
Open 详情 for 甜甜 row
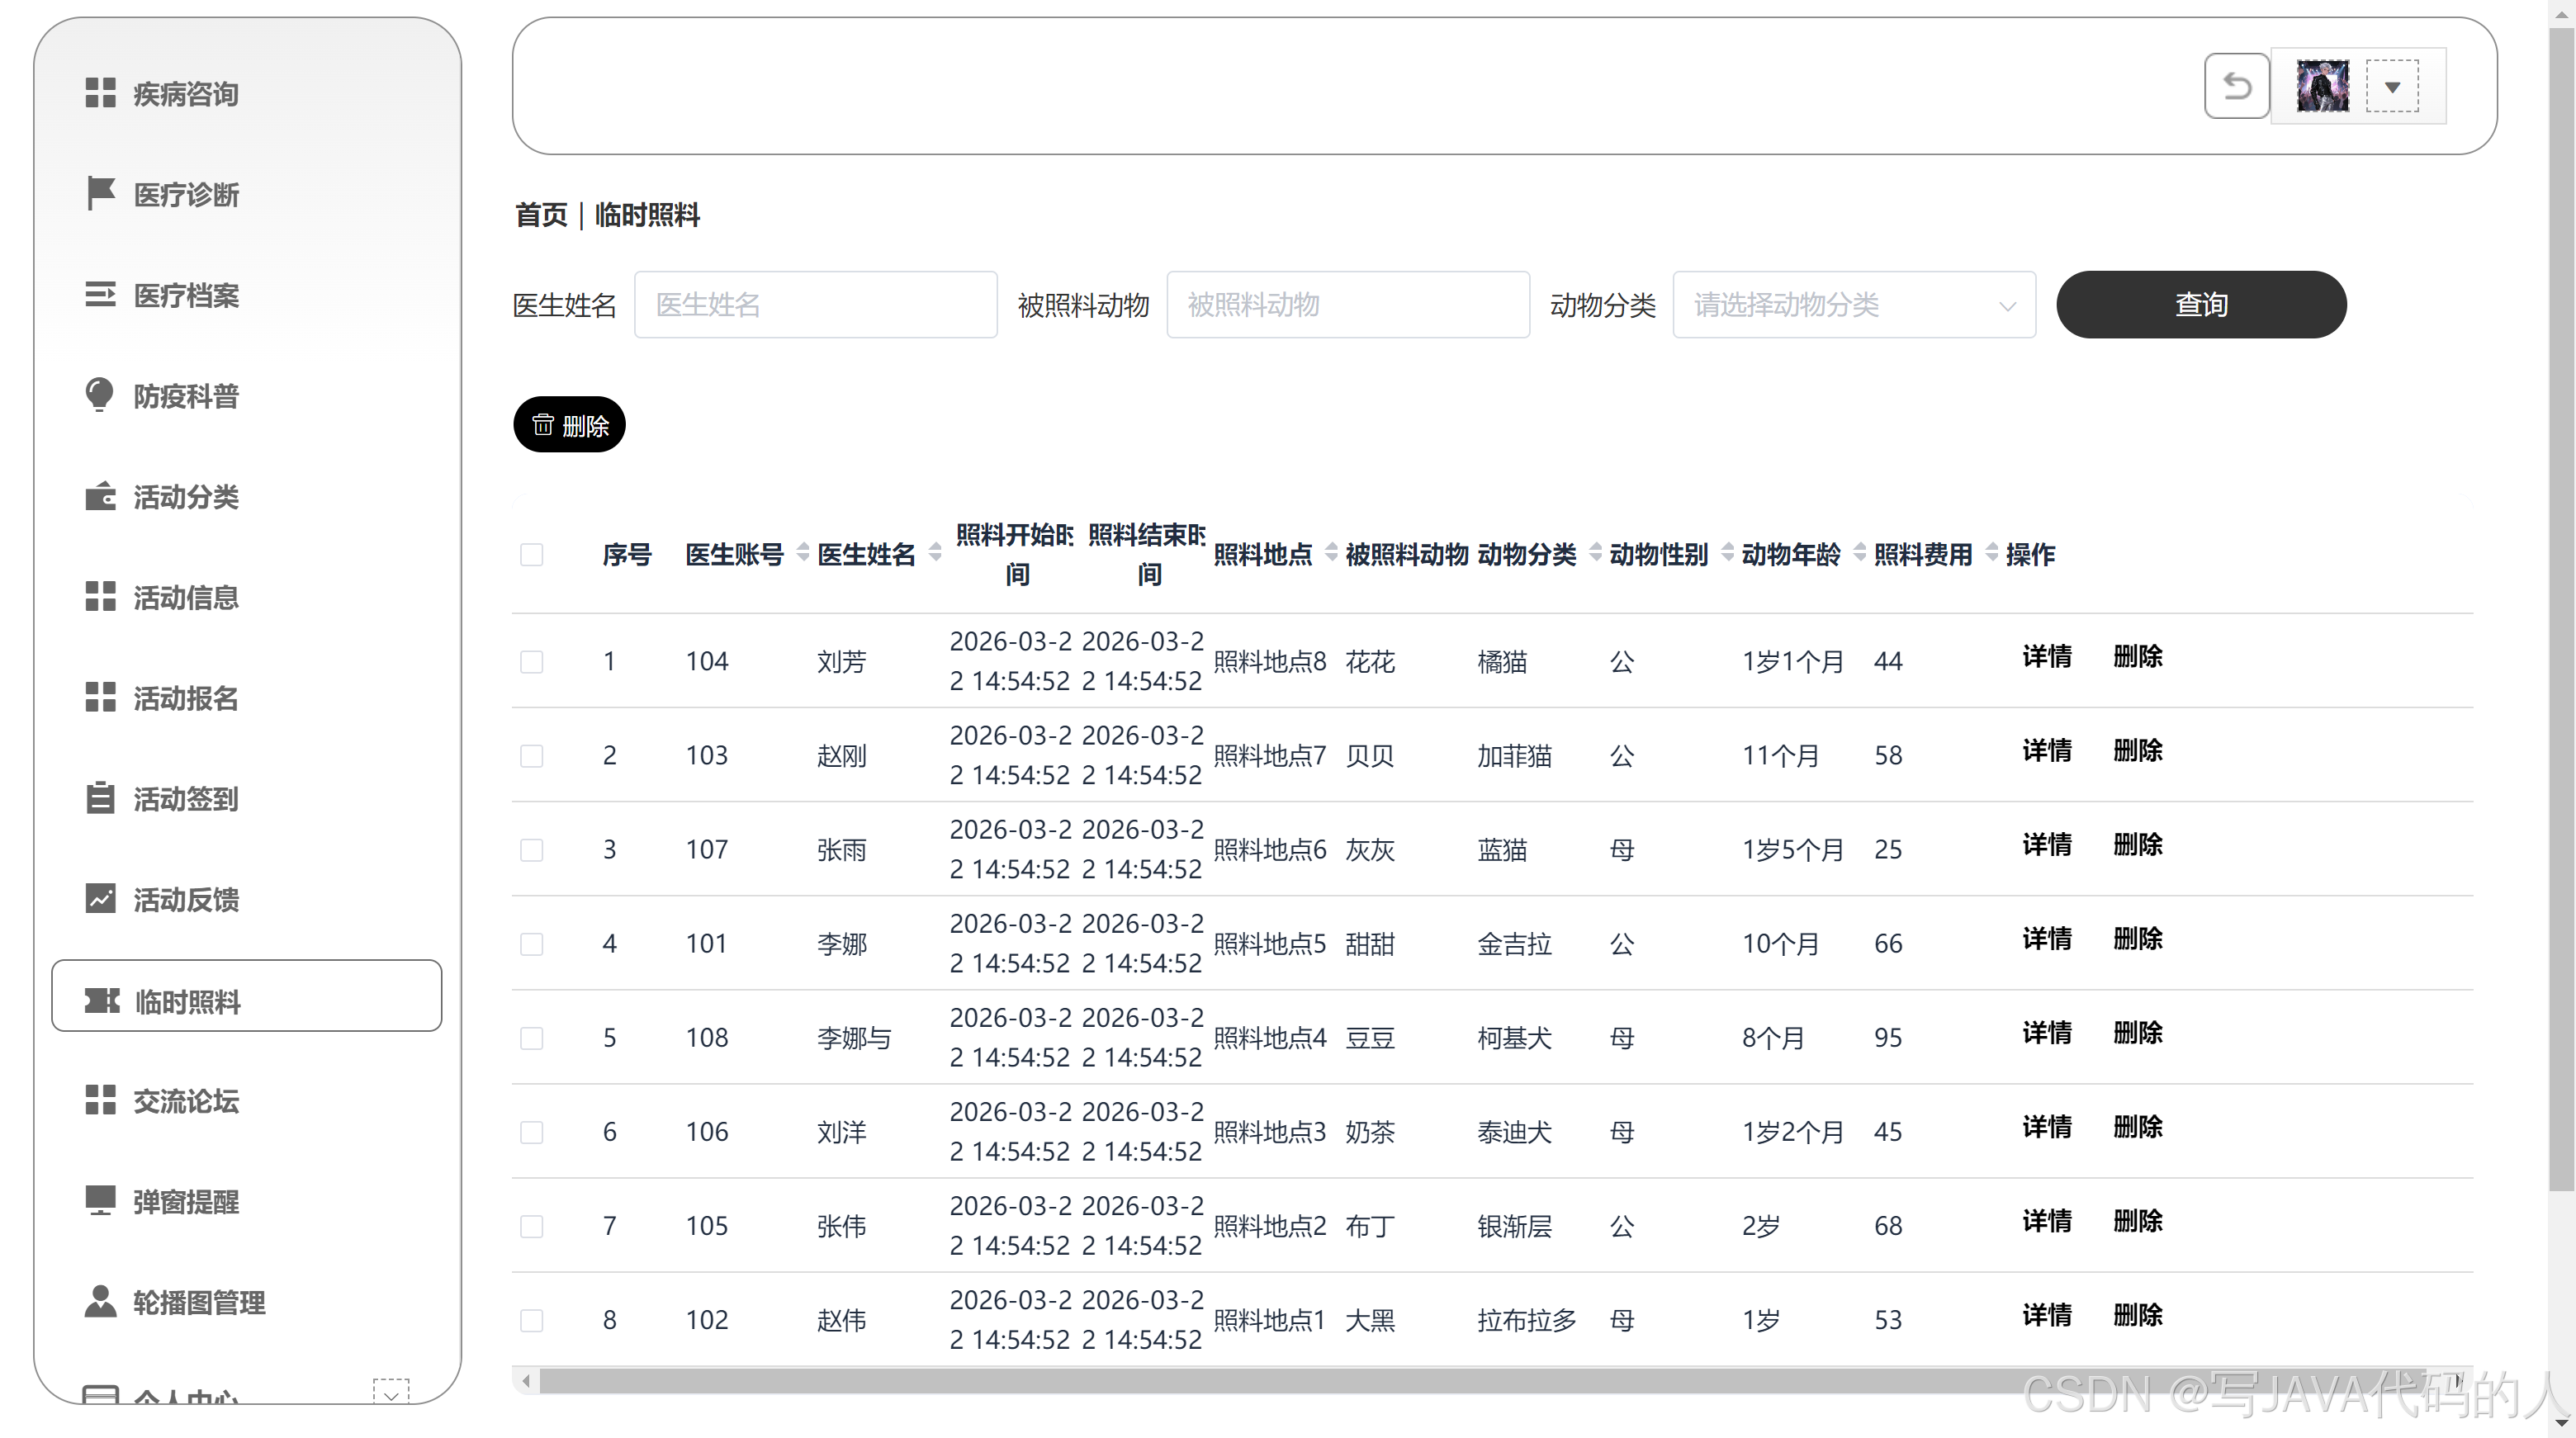click(2047, 938)
